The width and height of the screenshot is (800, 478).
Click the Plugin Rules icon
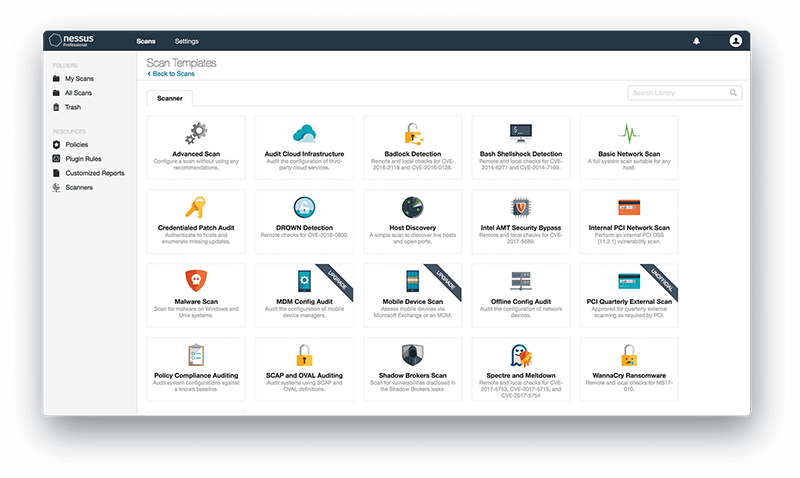pyautogui.click(x=56, y=159)
